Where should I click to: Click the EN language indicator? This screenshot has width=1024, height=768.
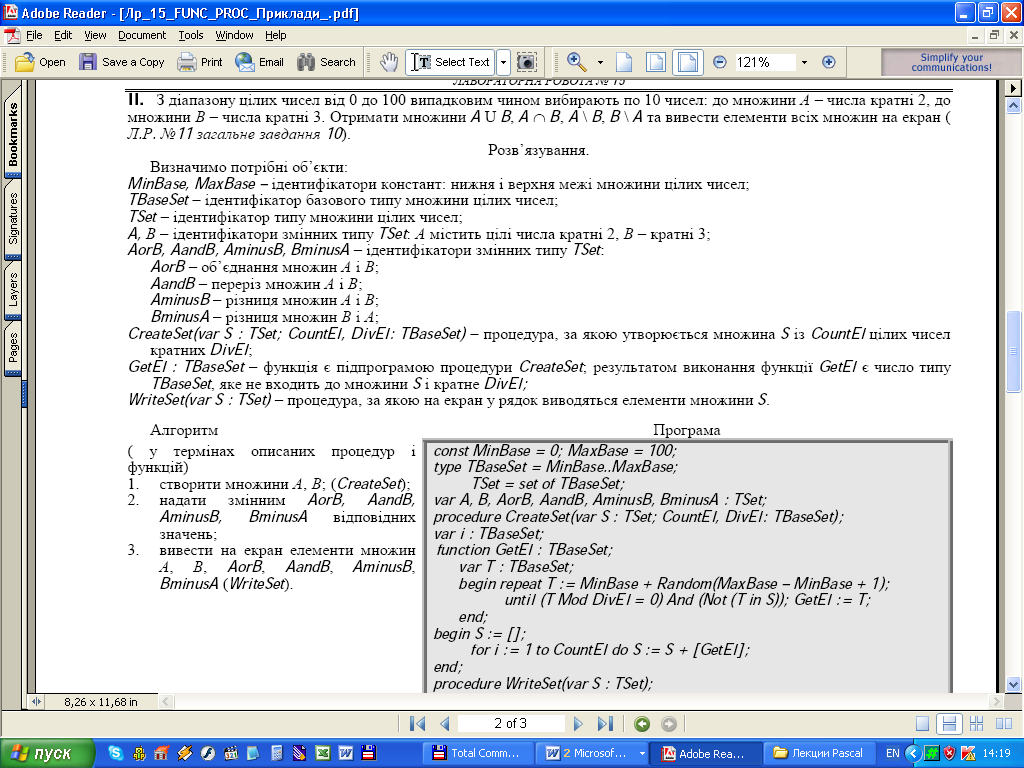892,753
